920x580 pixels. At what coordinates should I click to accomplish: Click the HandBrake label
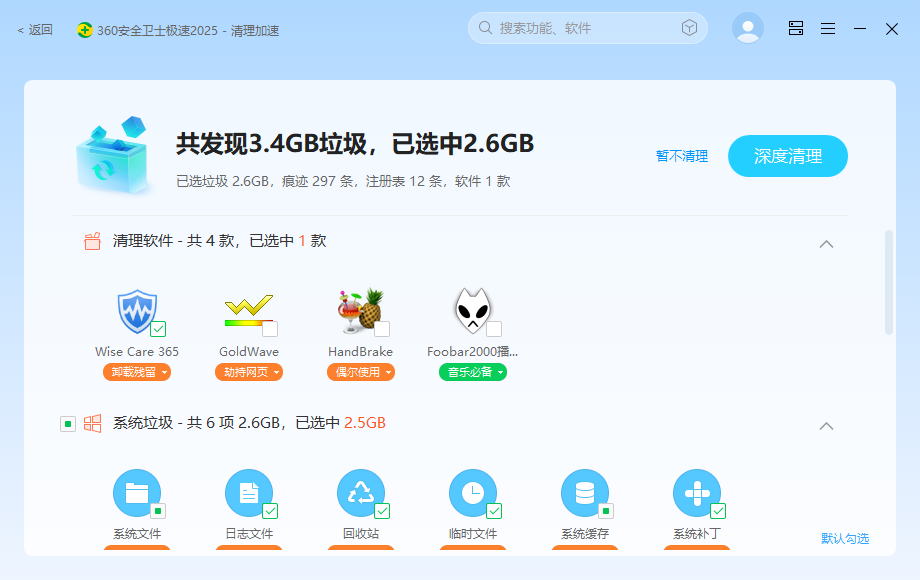pos(360,351)
